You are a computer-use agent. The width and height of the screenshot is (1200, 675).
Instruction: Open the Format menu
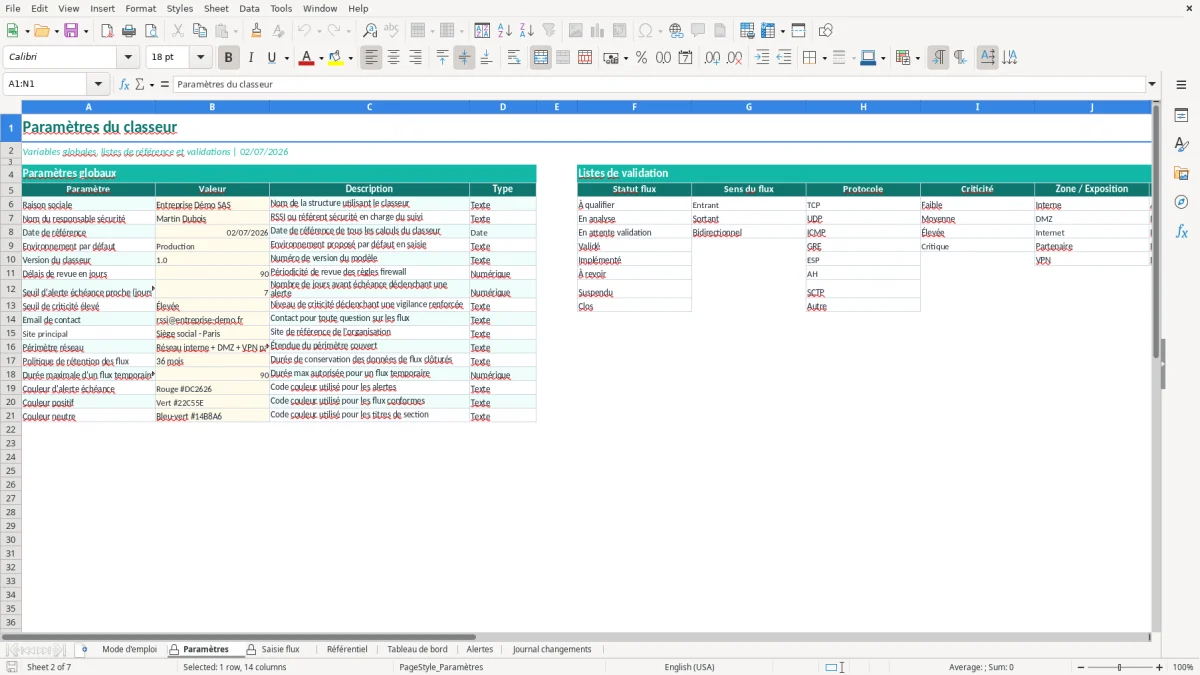[x=141, y=8]
